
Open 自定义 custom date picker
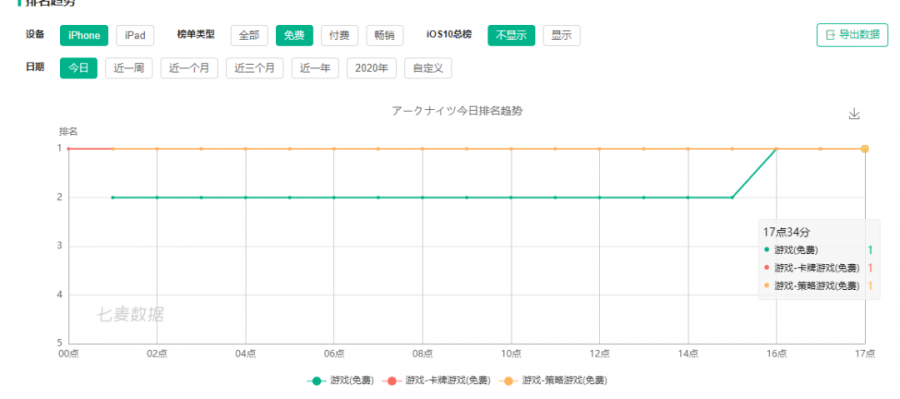(x=428, y=68)
